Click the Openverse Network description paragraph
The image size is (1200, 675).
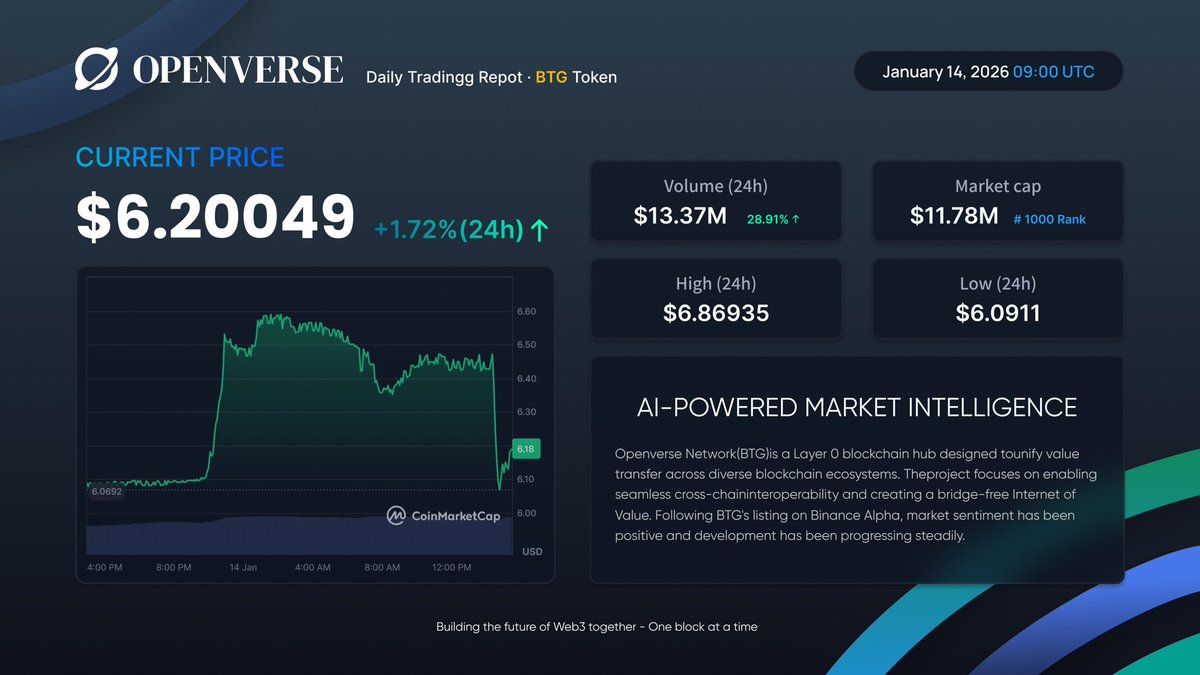click(857, 495)
